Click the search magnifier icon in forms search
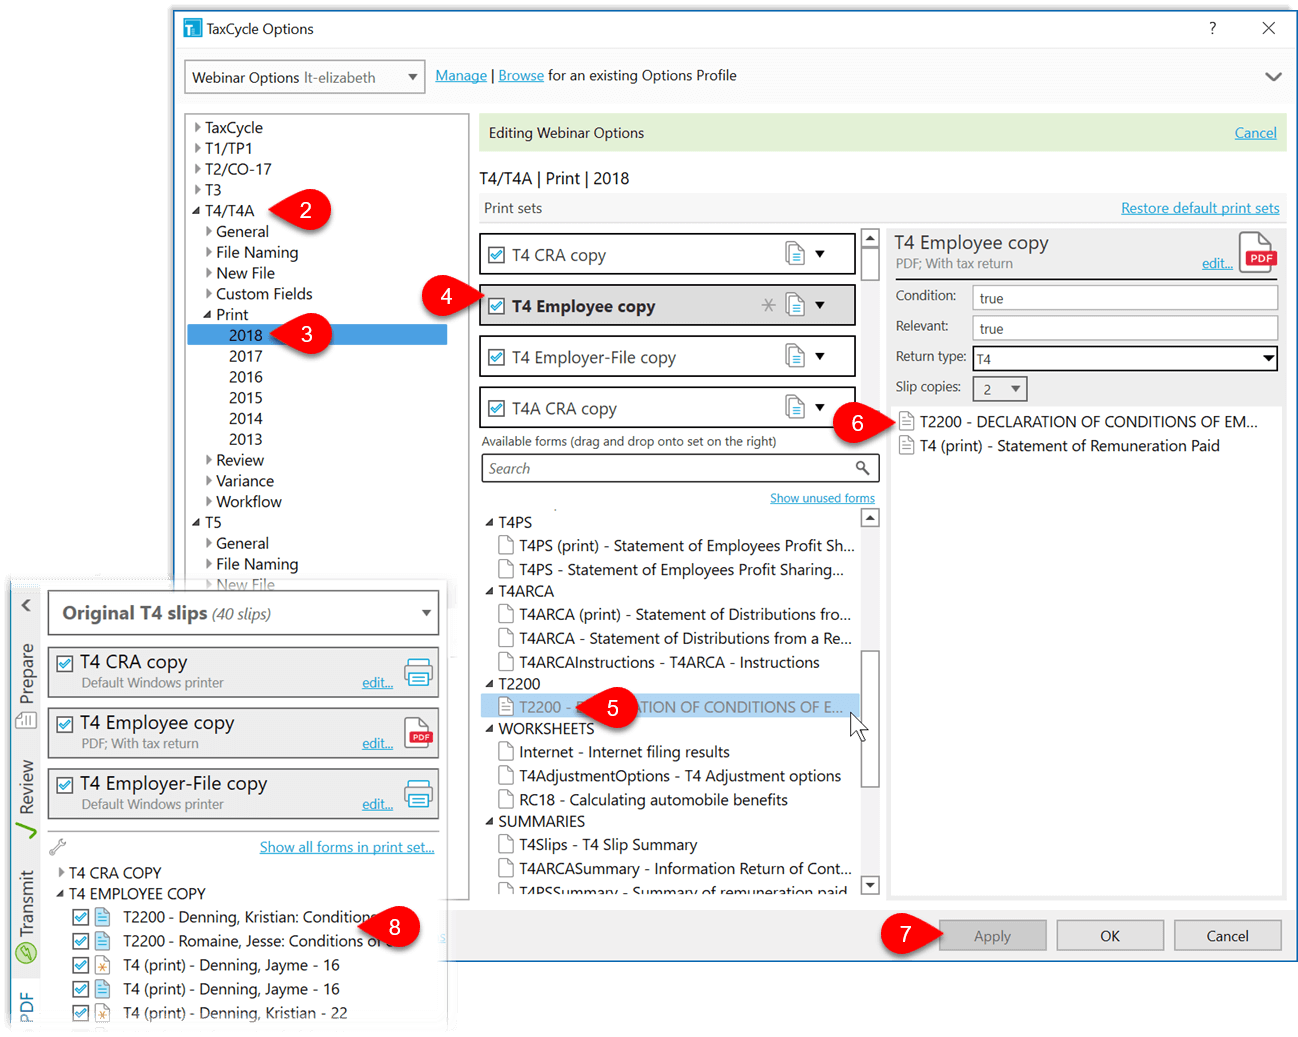Image resolution: width=1298 pixels, height=1037 pixels. pyautogui.click(x=862, y=468)
